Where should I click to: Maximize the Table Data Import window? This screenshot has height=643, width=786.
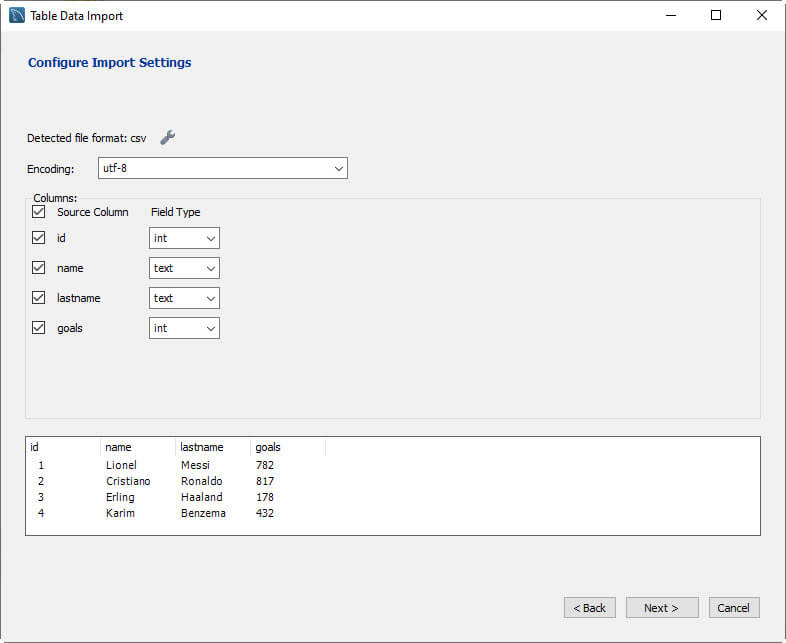[x=716, y=15]
